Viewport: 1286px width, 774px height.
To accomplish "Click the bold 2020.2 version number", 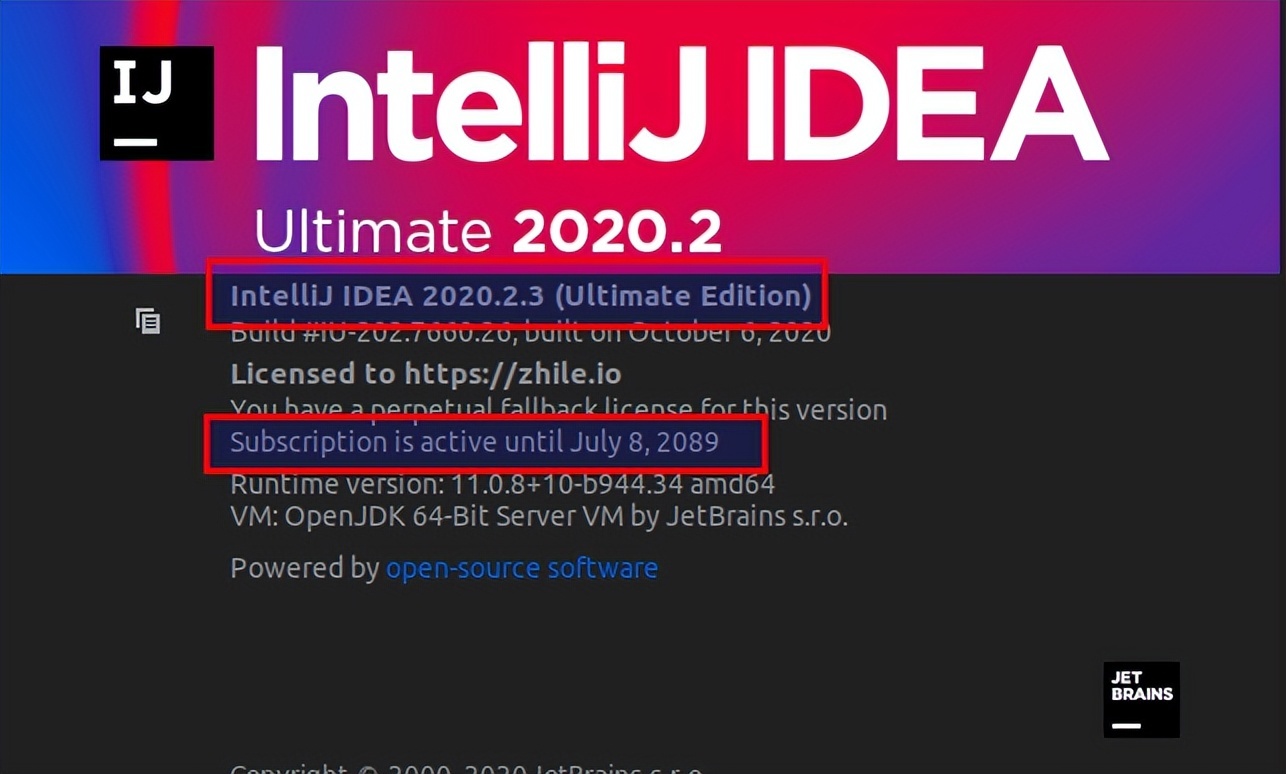I will click(617, 232).
